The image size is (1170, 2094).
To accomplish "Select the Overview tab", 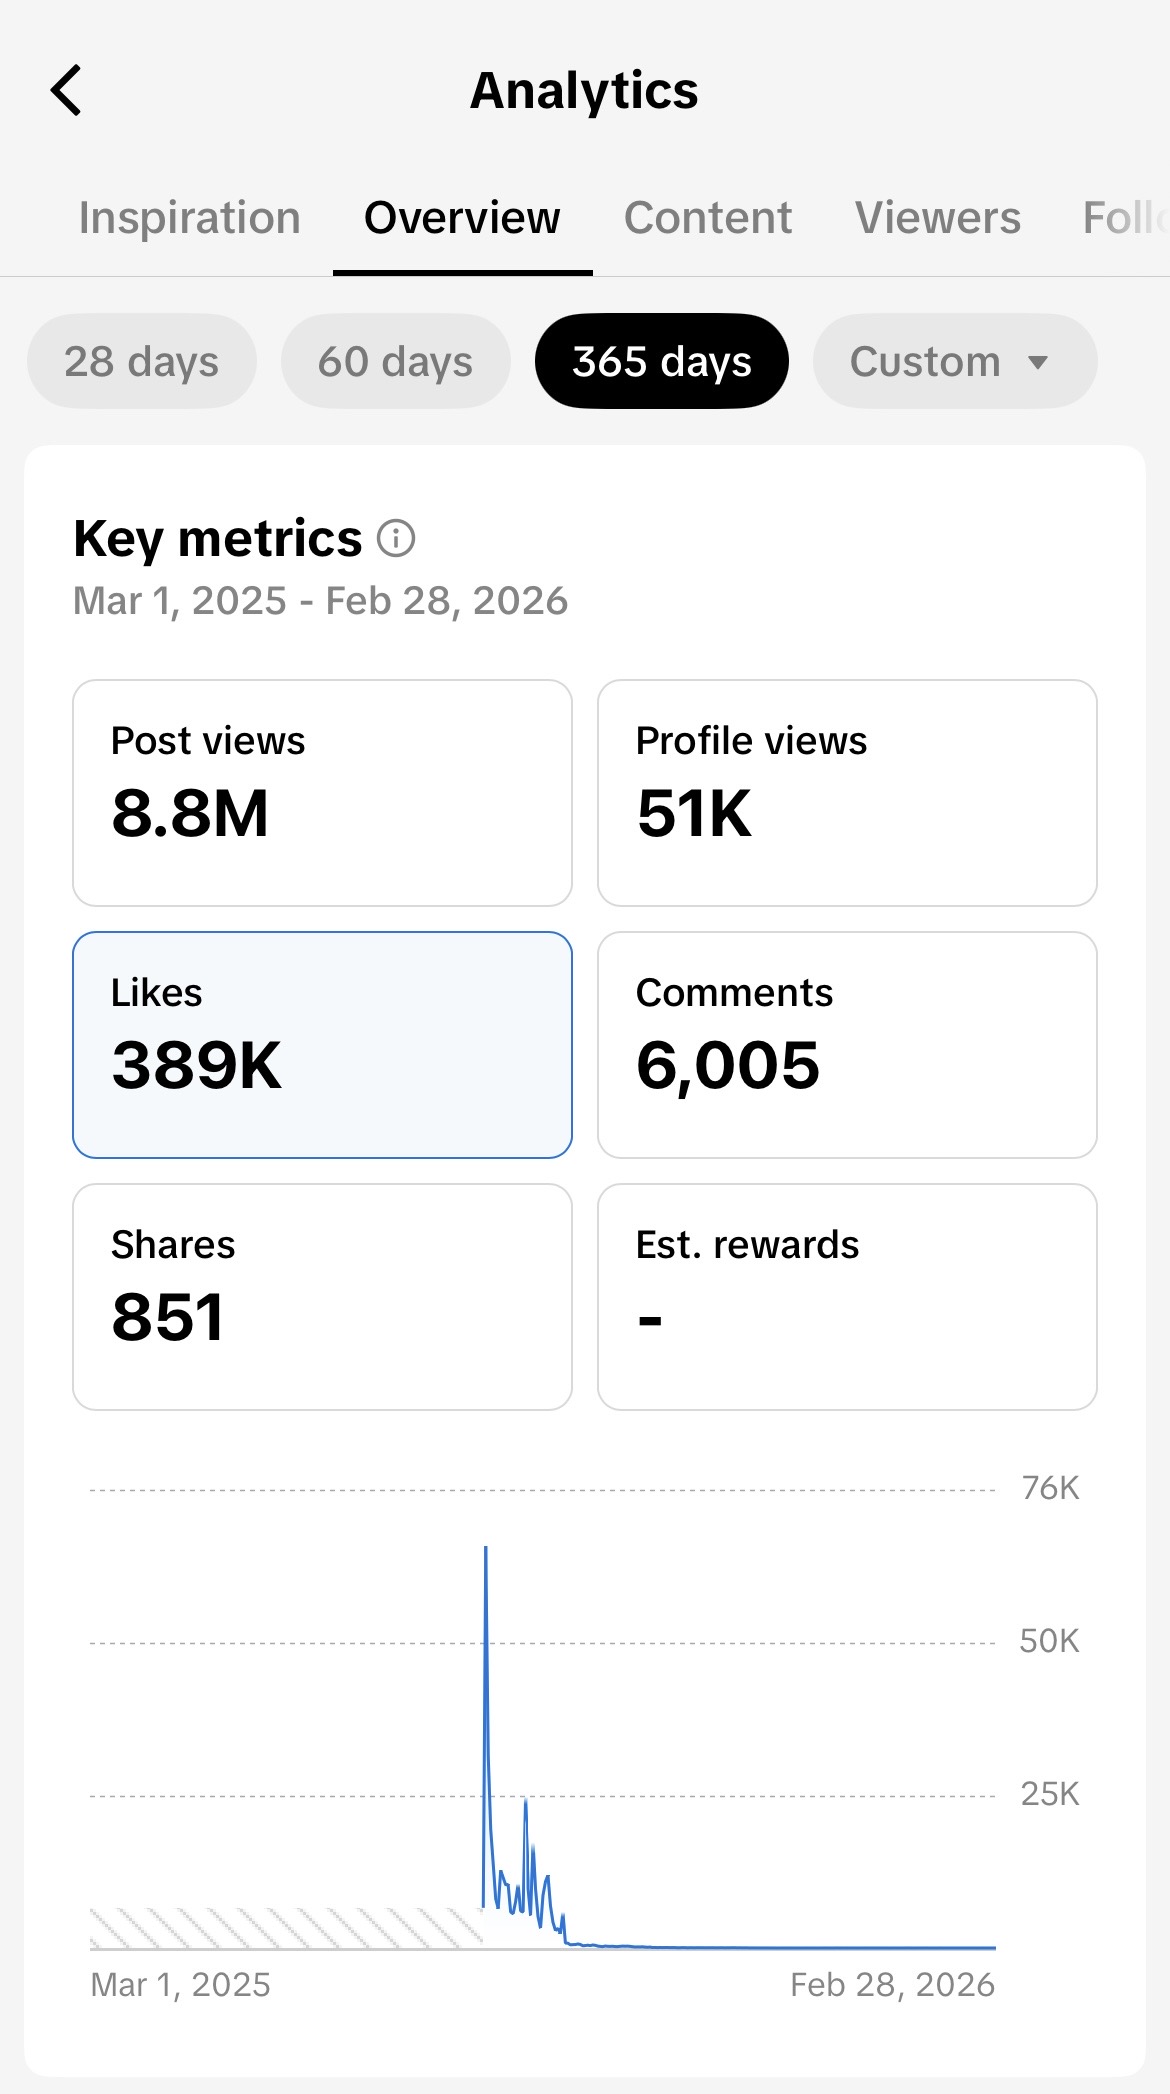I will (462, 218).
